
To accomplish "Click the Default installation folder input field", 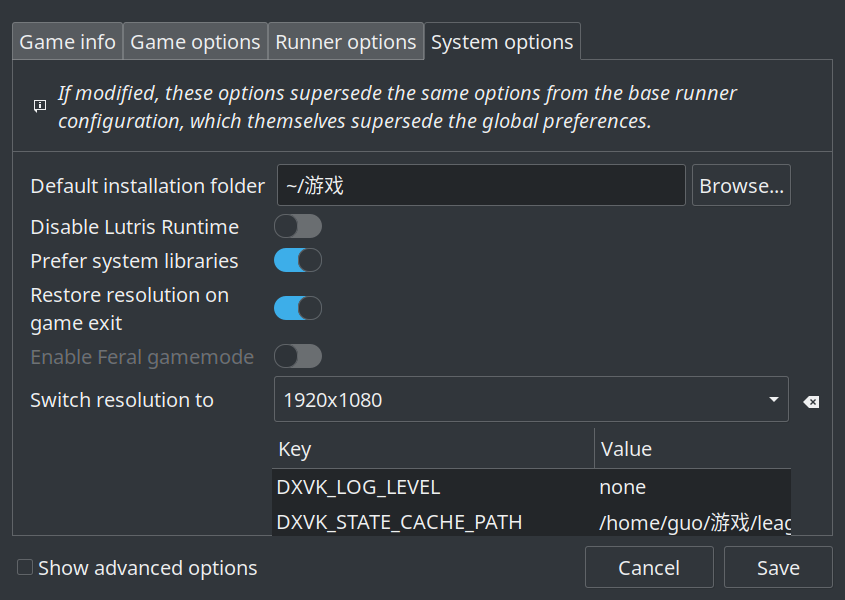I will tap(480, 185).
